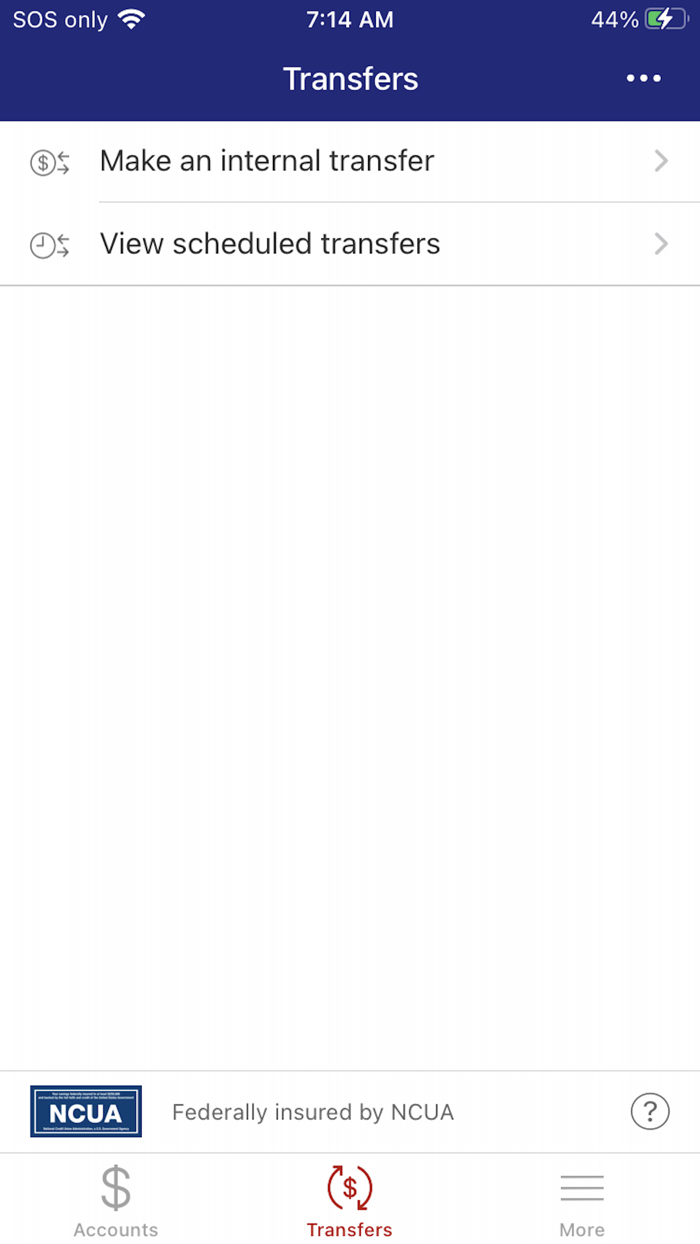The height and width of the screenshot is (1244, 700).
Task: Expand the Make an internal transfer chevron
Action: point(661,161)
